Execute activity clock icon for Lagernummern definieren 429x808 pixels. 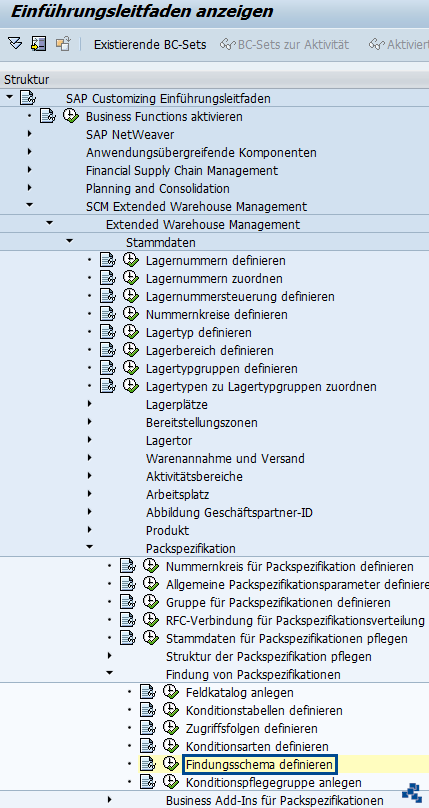pos(131,260)
